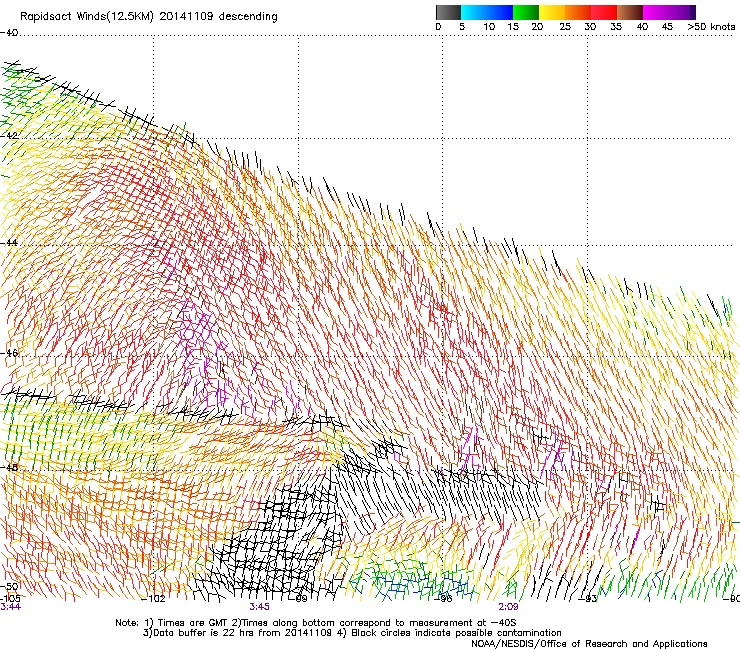Click the '>50 knots' legend label
The width and height of the screenshot is (740, 650).
(x=711, y=27)
